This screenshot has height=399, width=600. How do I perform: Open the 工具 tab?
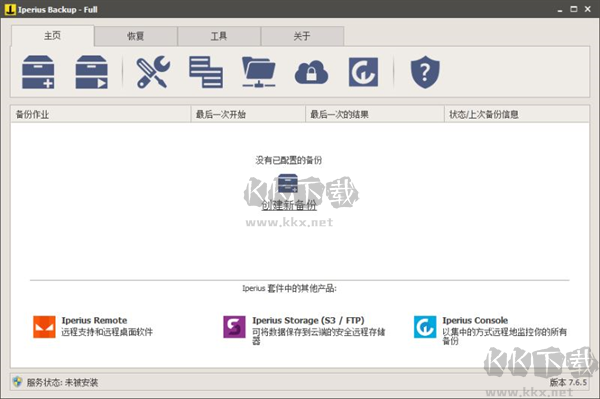(219, 36)
